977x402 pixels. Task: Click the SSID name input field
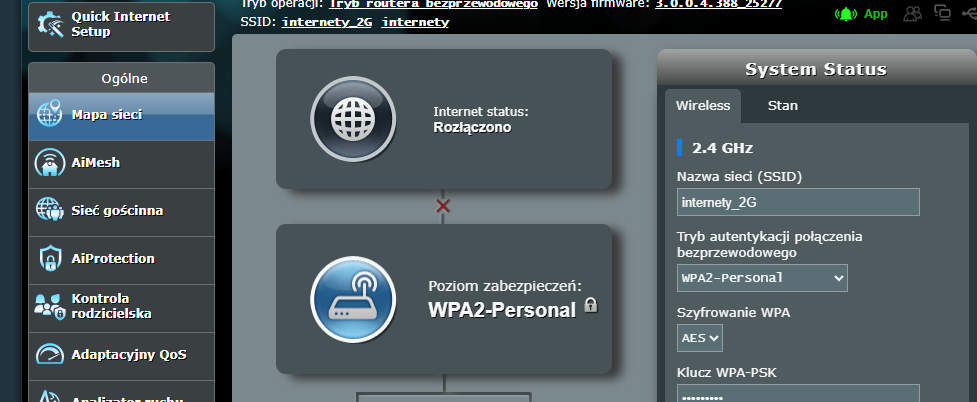797,202
